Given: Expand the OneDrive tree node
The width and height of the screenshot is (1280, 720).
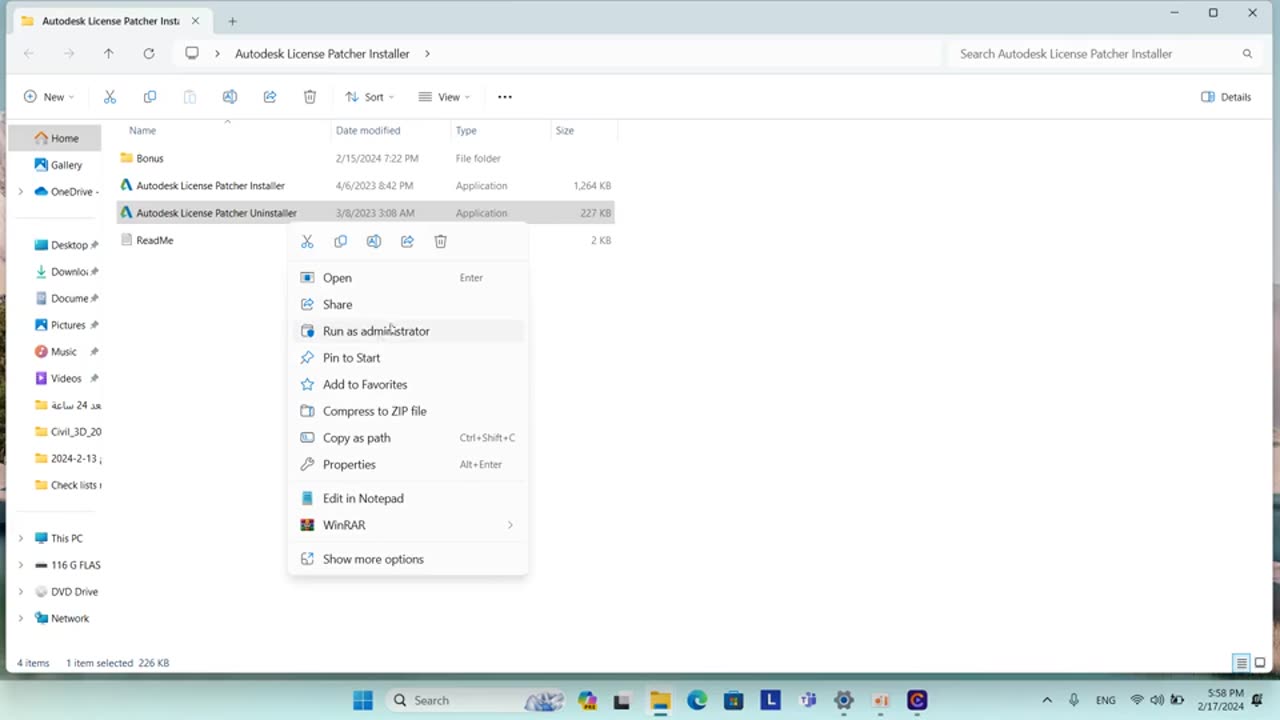Looking at the screenshot, I should pos(20,192).
